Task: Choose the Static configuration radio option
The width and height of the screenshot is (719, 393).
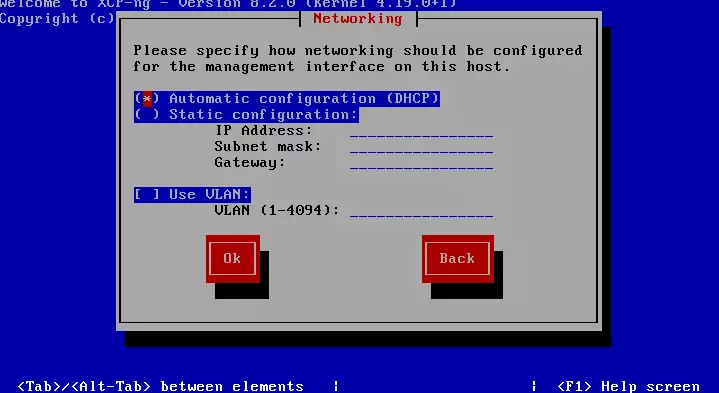Action: (x=246, y=115)
